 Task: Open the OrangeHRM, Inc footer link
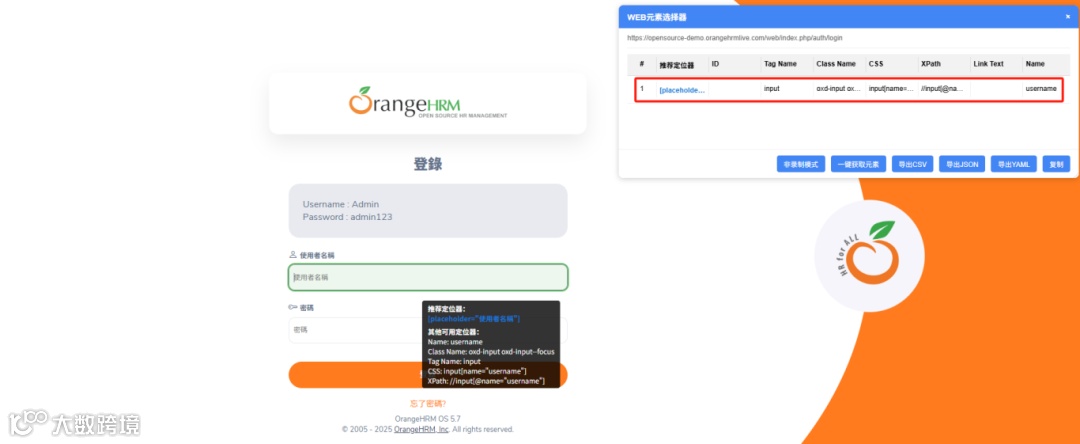click(x=422, y=429)
